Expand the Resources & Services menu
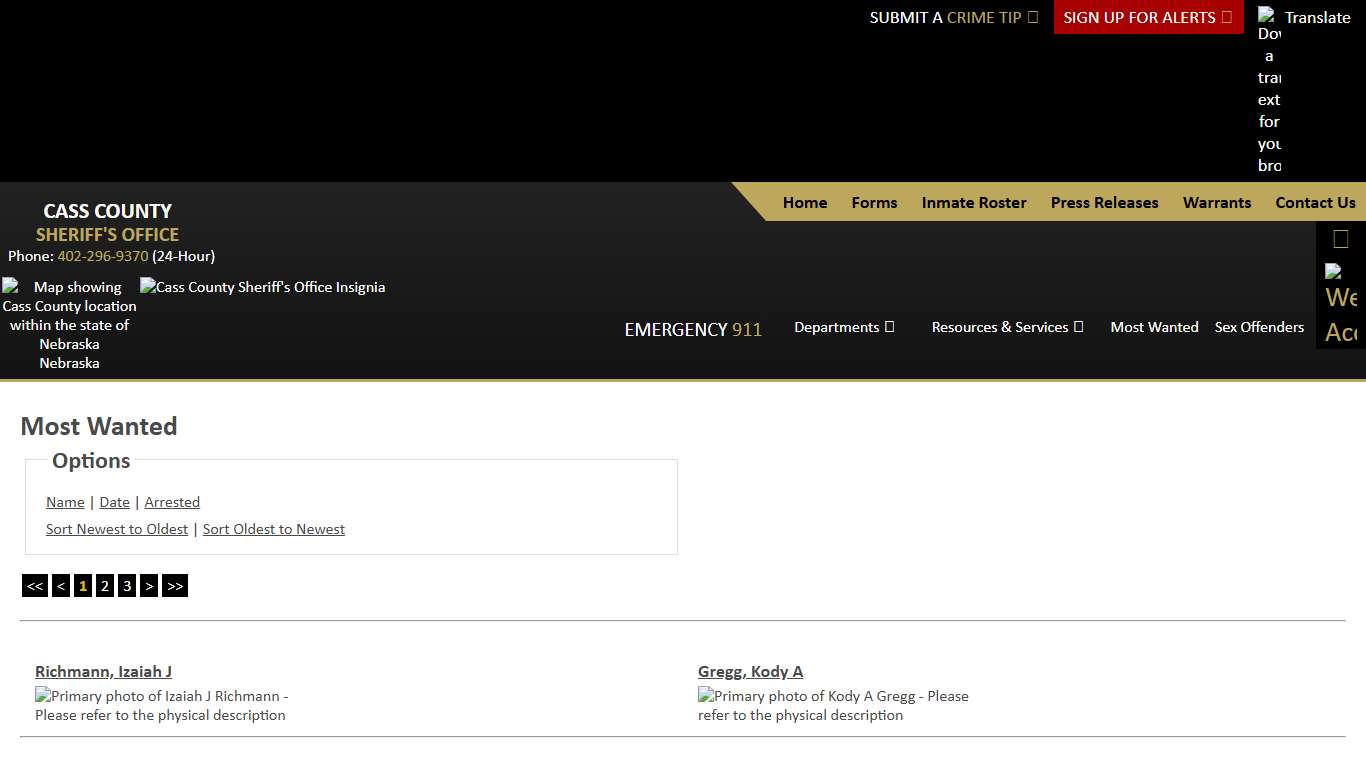Image resolution: width=1366 pixels, height=768 pixels. 1007,327
